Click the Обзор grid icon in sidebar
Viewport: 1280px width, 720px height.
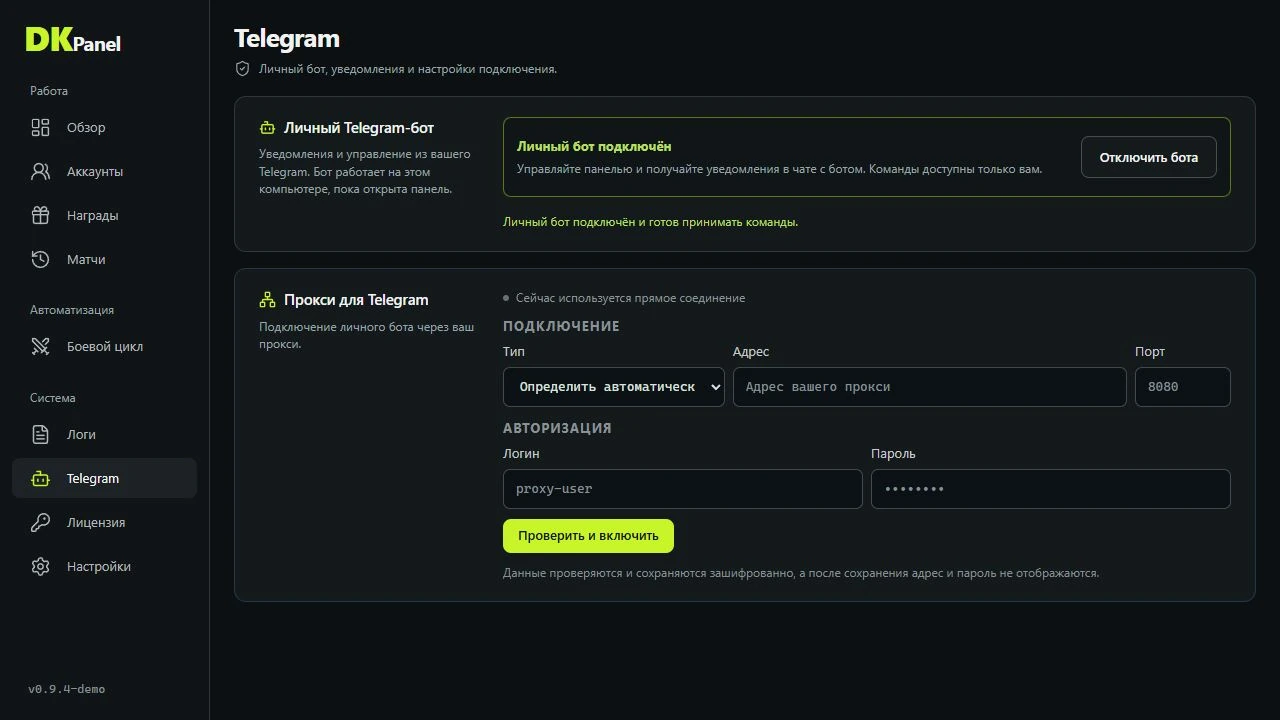pyautogui.click(x=40, y=127)
